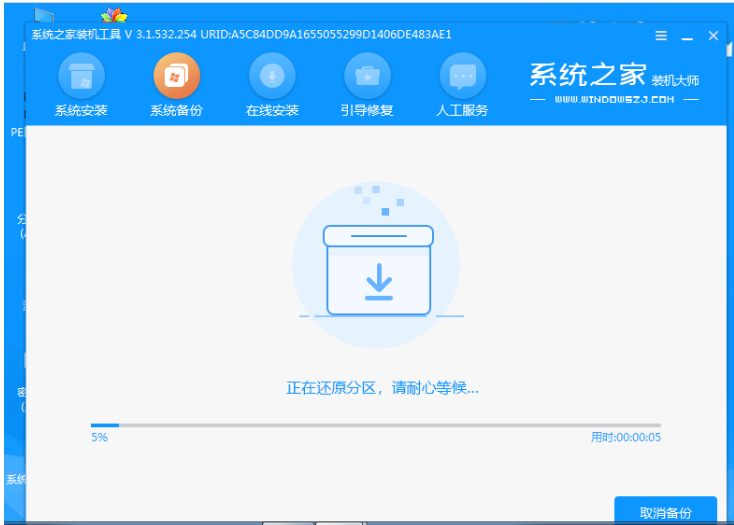Select the 人工服务 tab label
This screenshot has width=734, height=525.
coord(463,110)
